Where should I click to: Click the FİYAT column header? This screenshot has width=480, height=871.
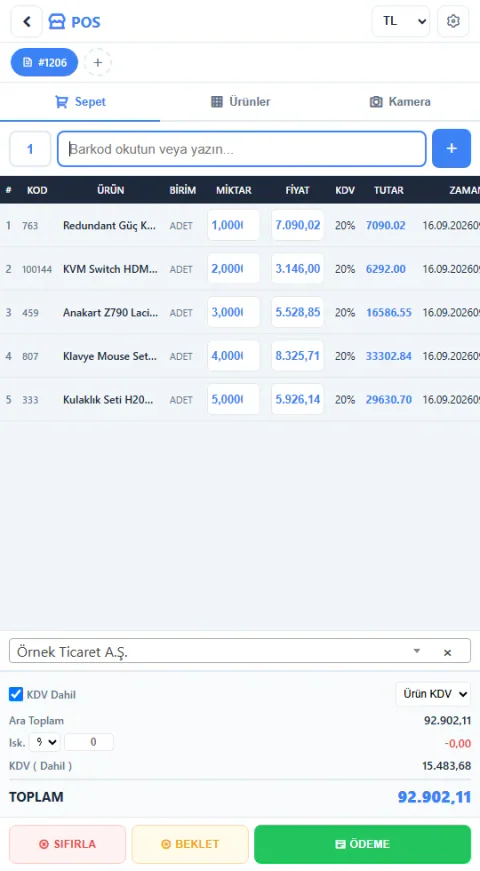point(297,190)
